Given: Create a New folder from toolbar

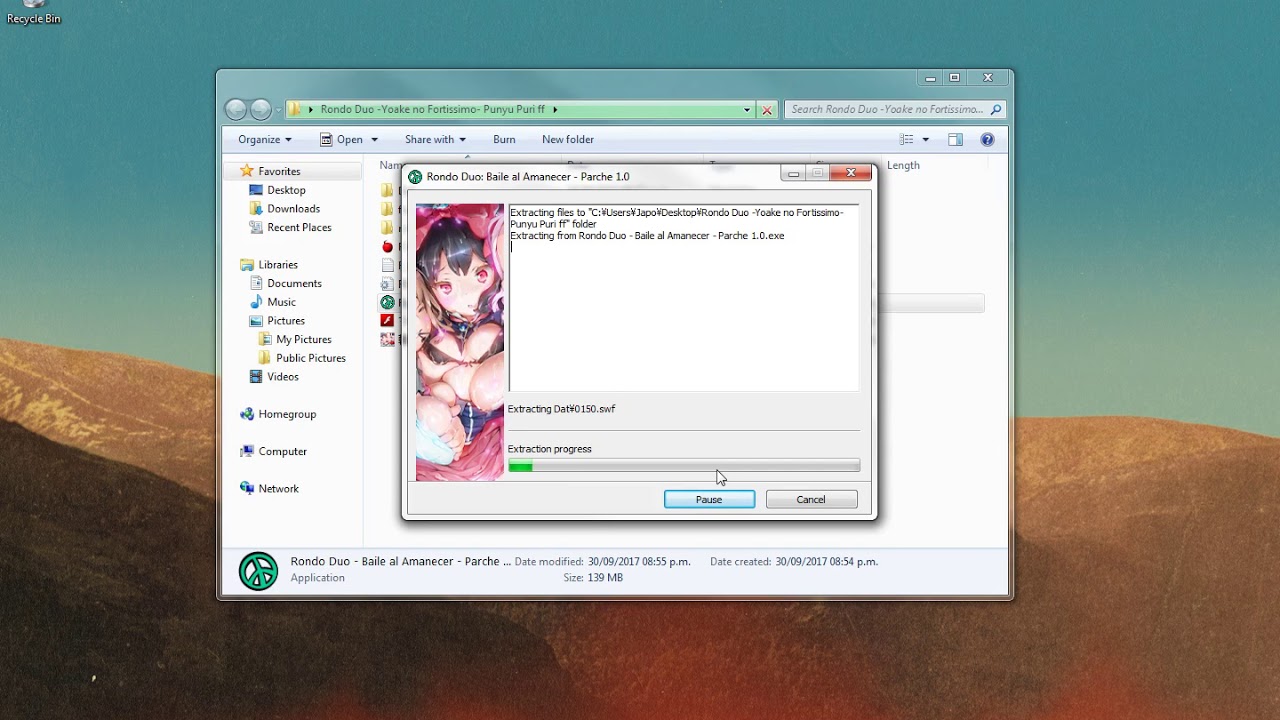Looking at the screenshot, I should (568, 139).
